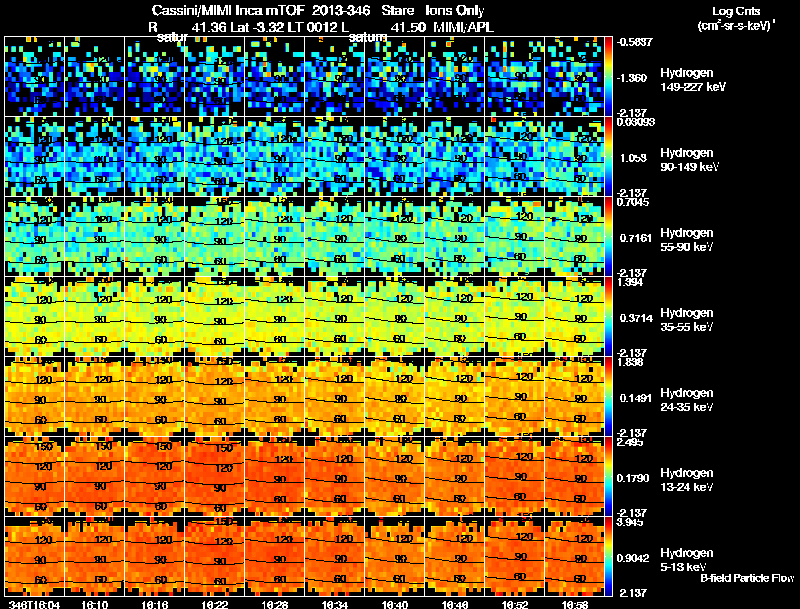Screen dimensions: 800x609
Task: Click the "B-field Particle Flow" caption
Action: click(747, 578)
